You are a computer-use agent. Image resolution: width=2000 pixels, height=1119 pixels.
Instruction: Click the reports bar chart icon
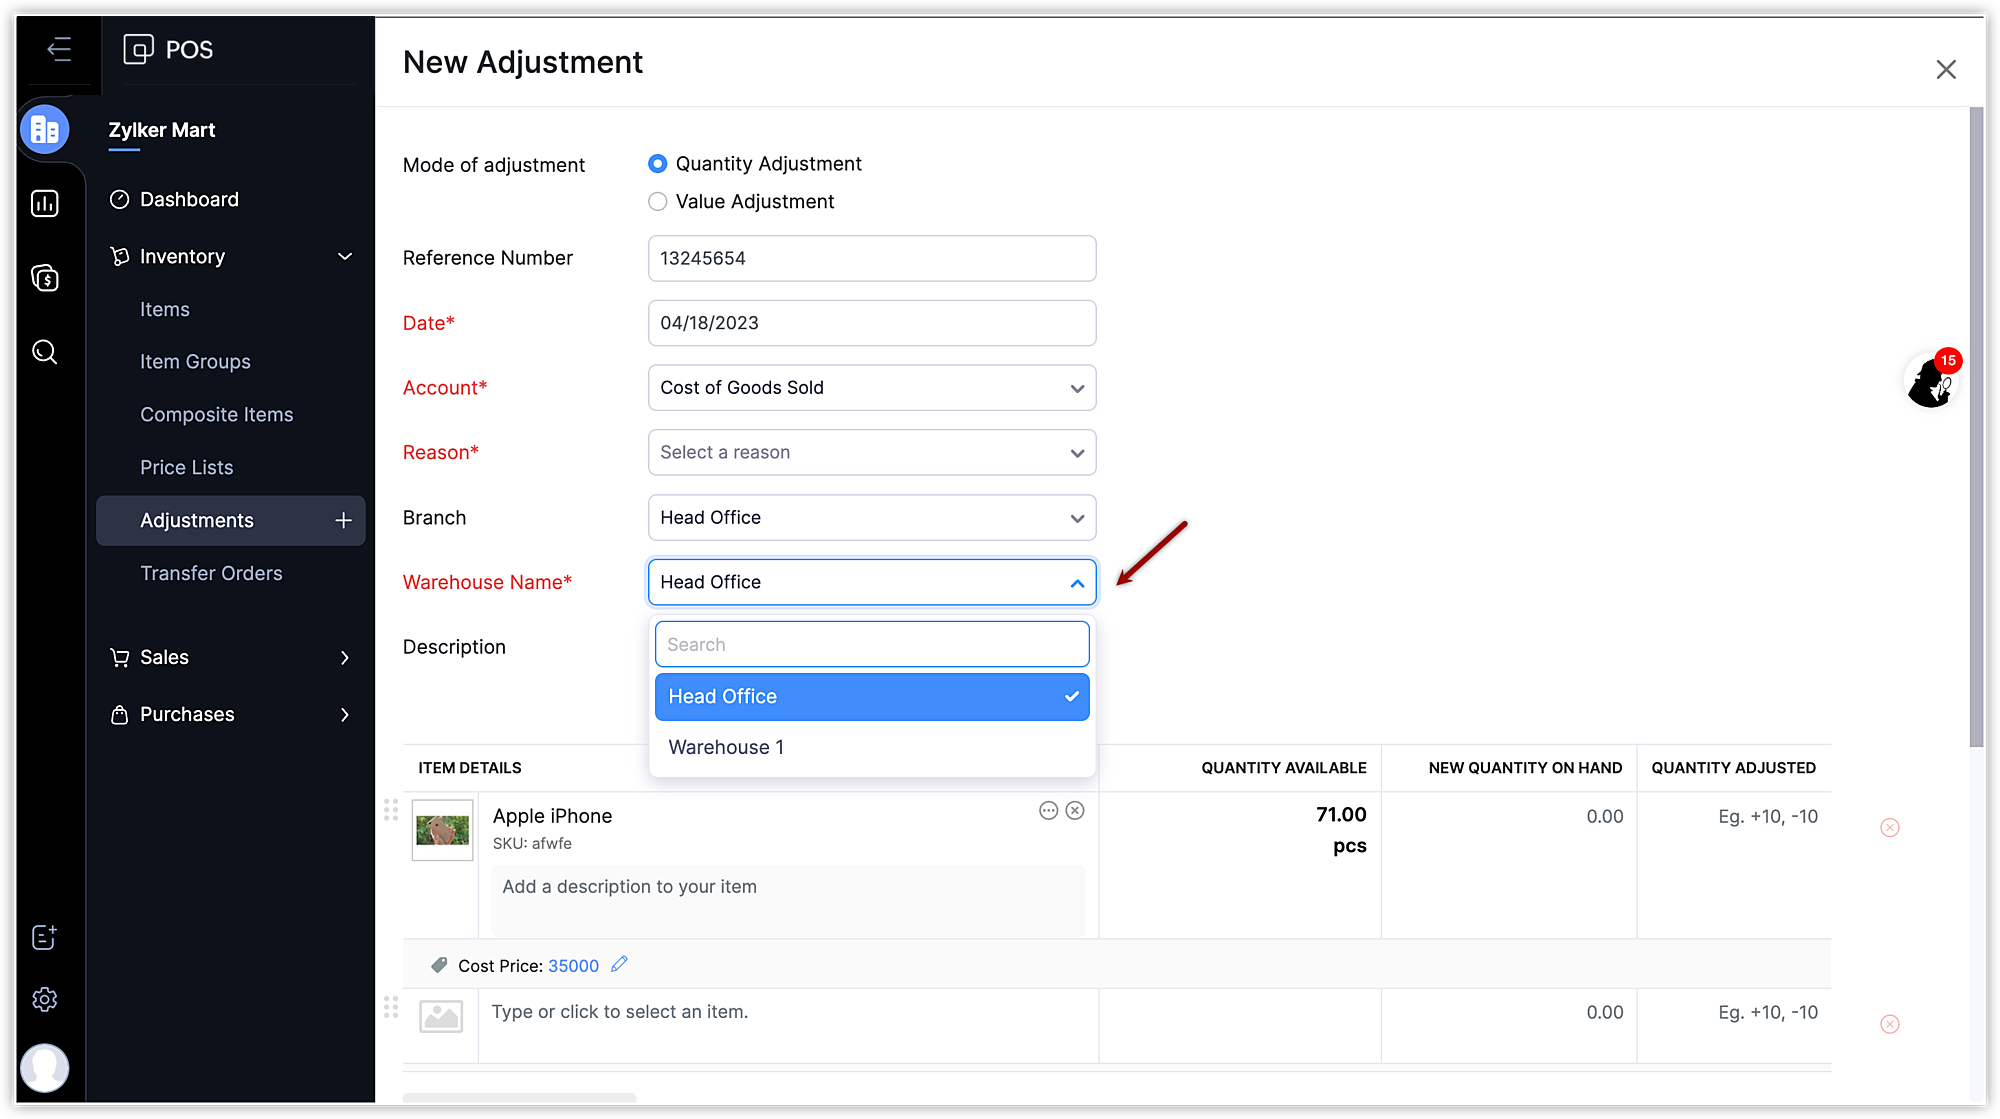(45, 204)
